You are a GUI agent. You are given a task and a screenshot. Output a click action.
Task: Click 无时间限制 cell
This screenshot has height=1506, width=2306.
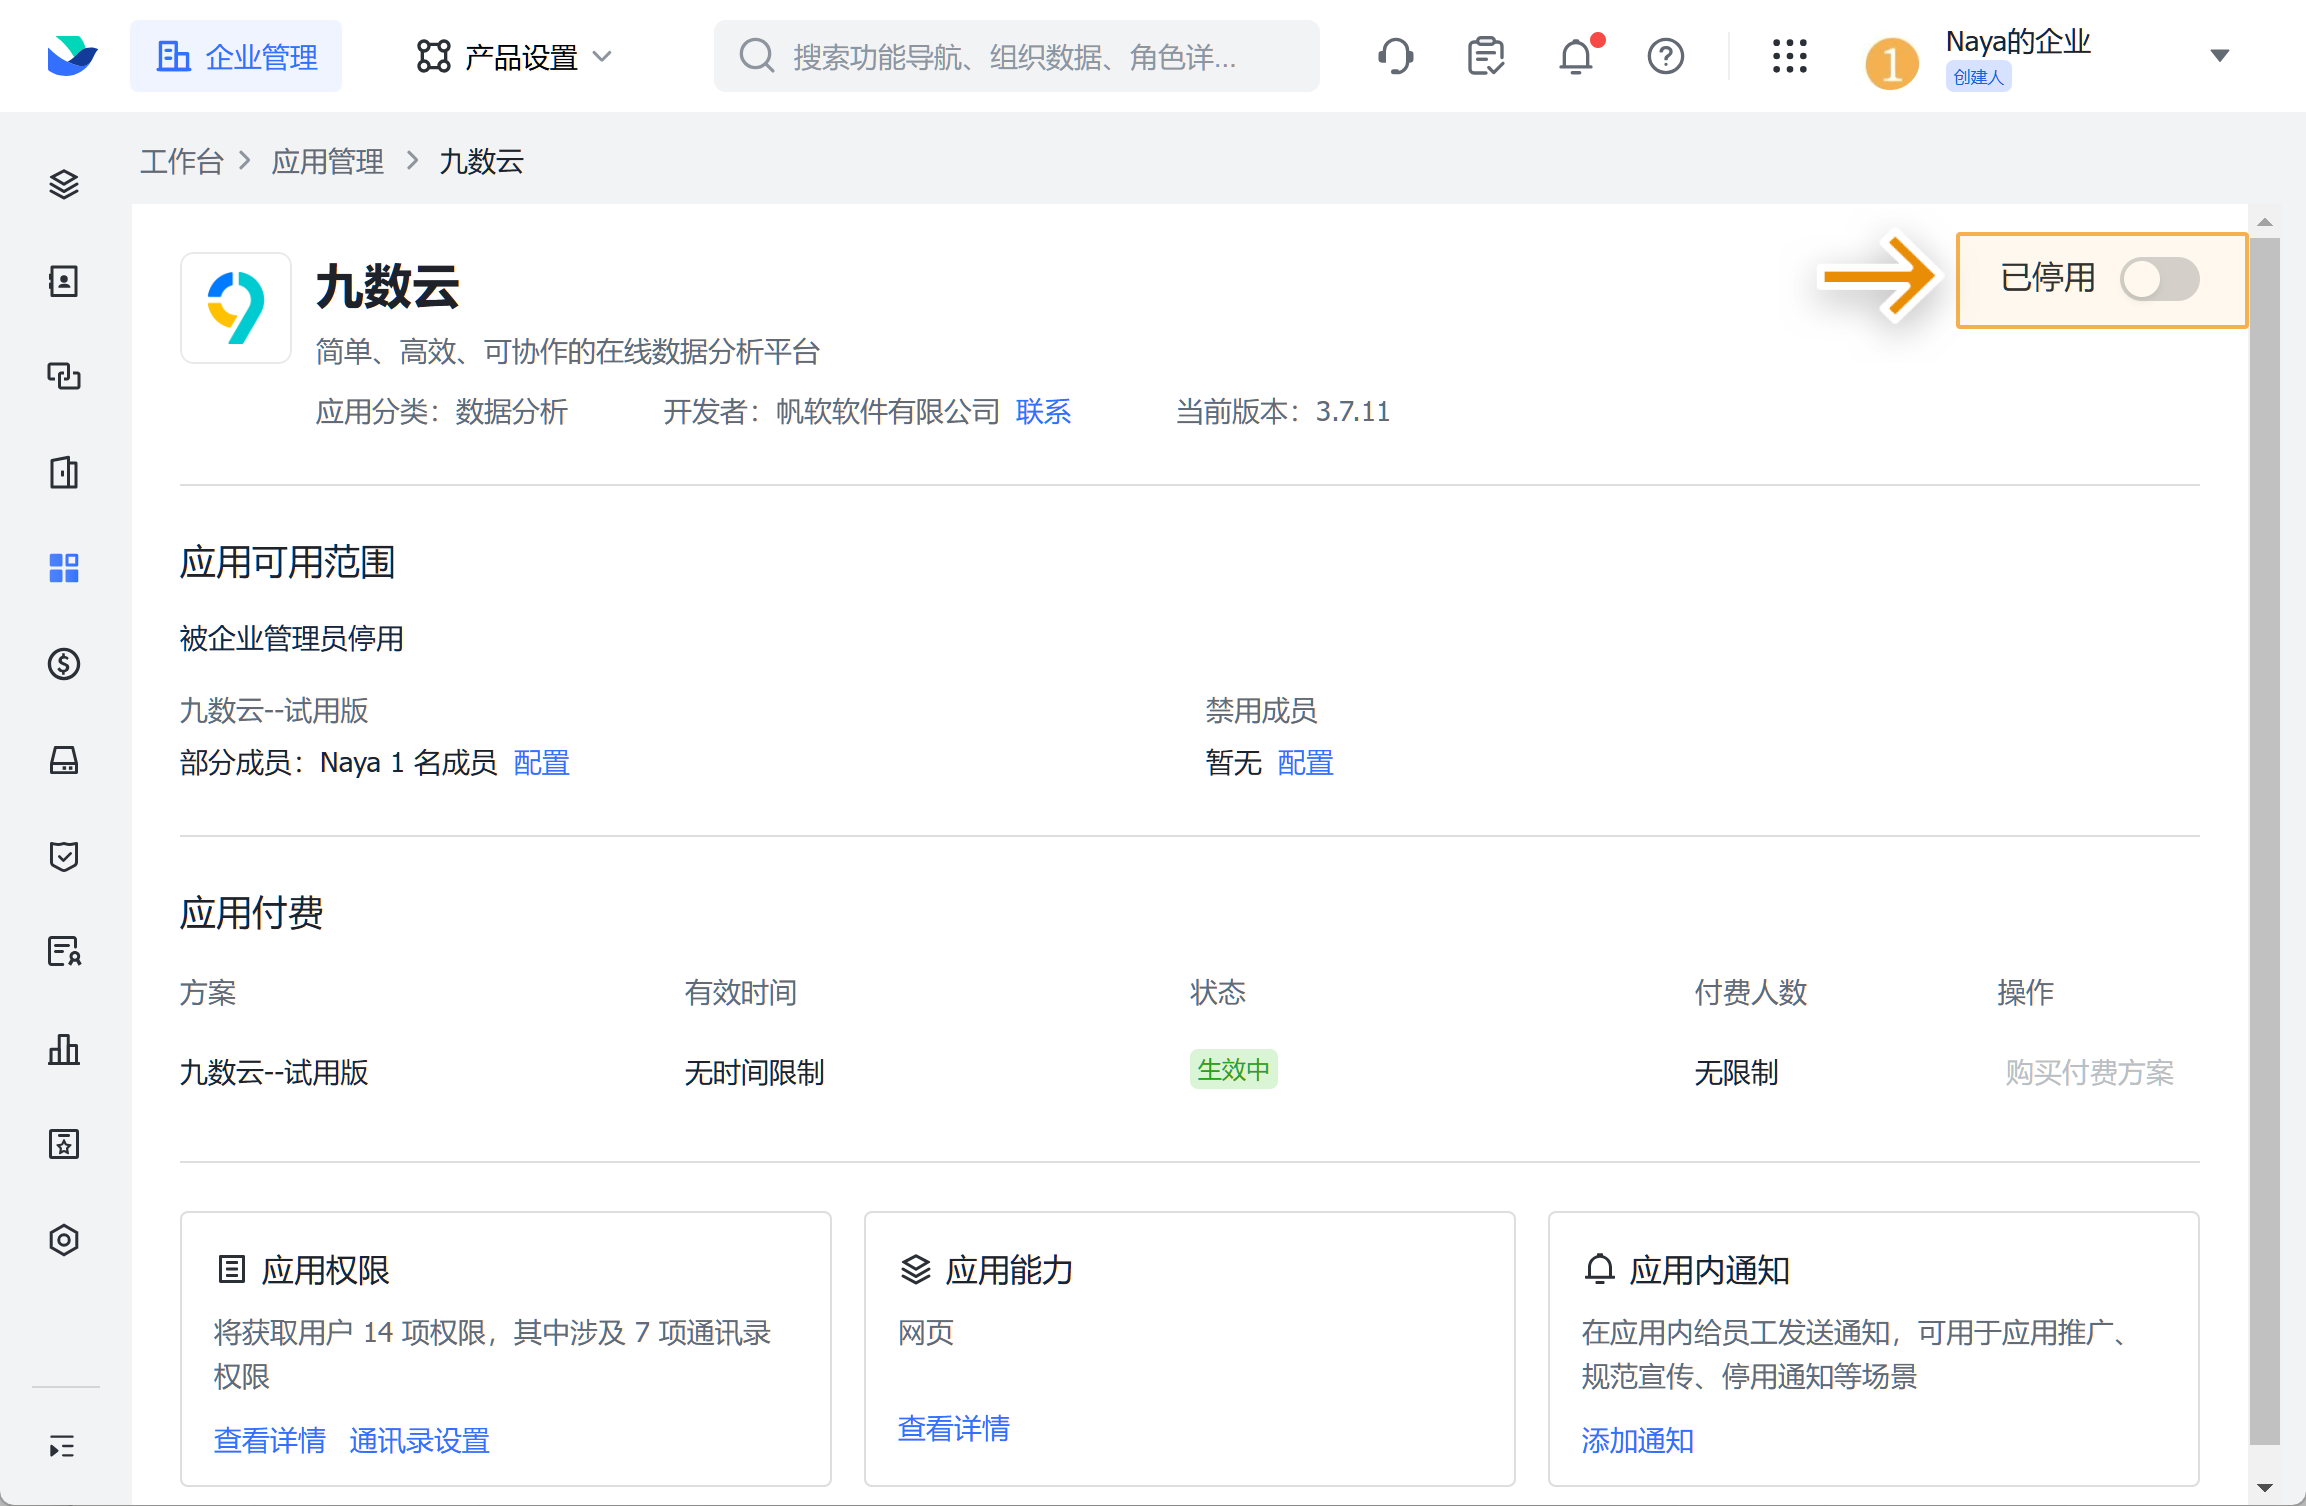pyautogui.click(x=755, y=1072)
